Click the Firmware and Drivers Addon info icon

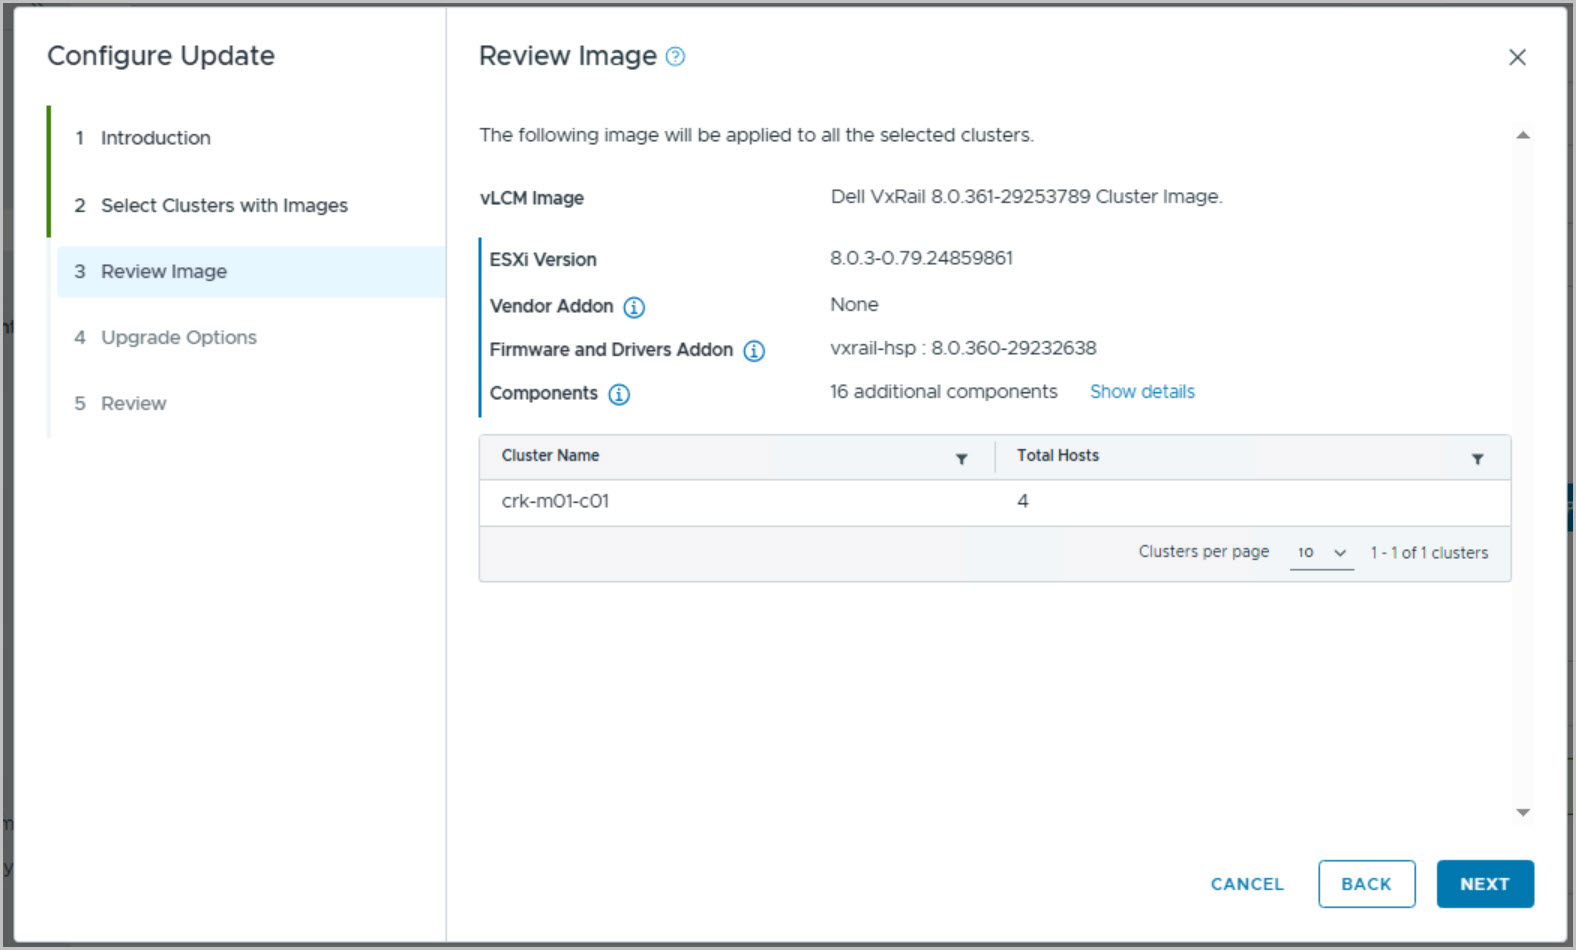click(754, 351)
